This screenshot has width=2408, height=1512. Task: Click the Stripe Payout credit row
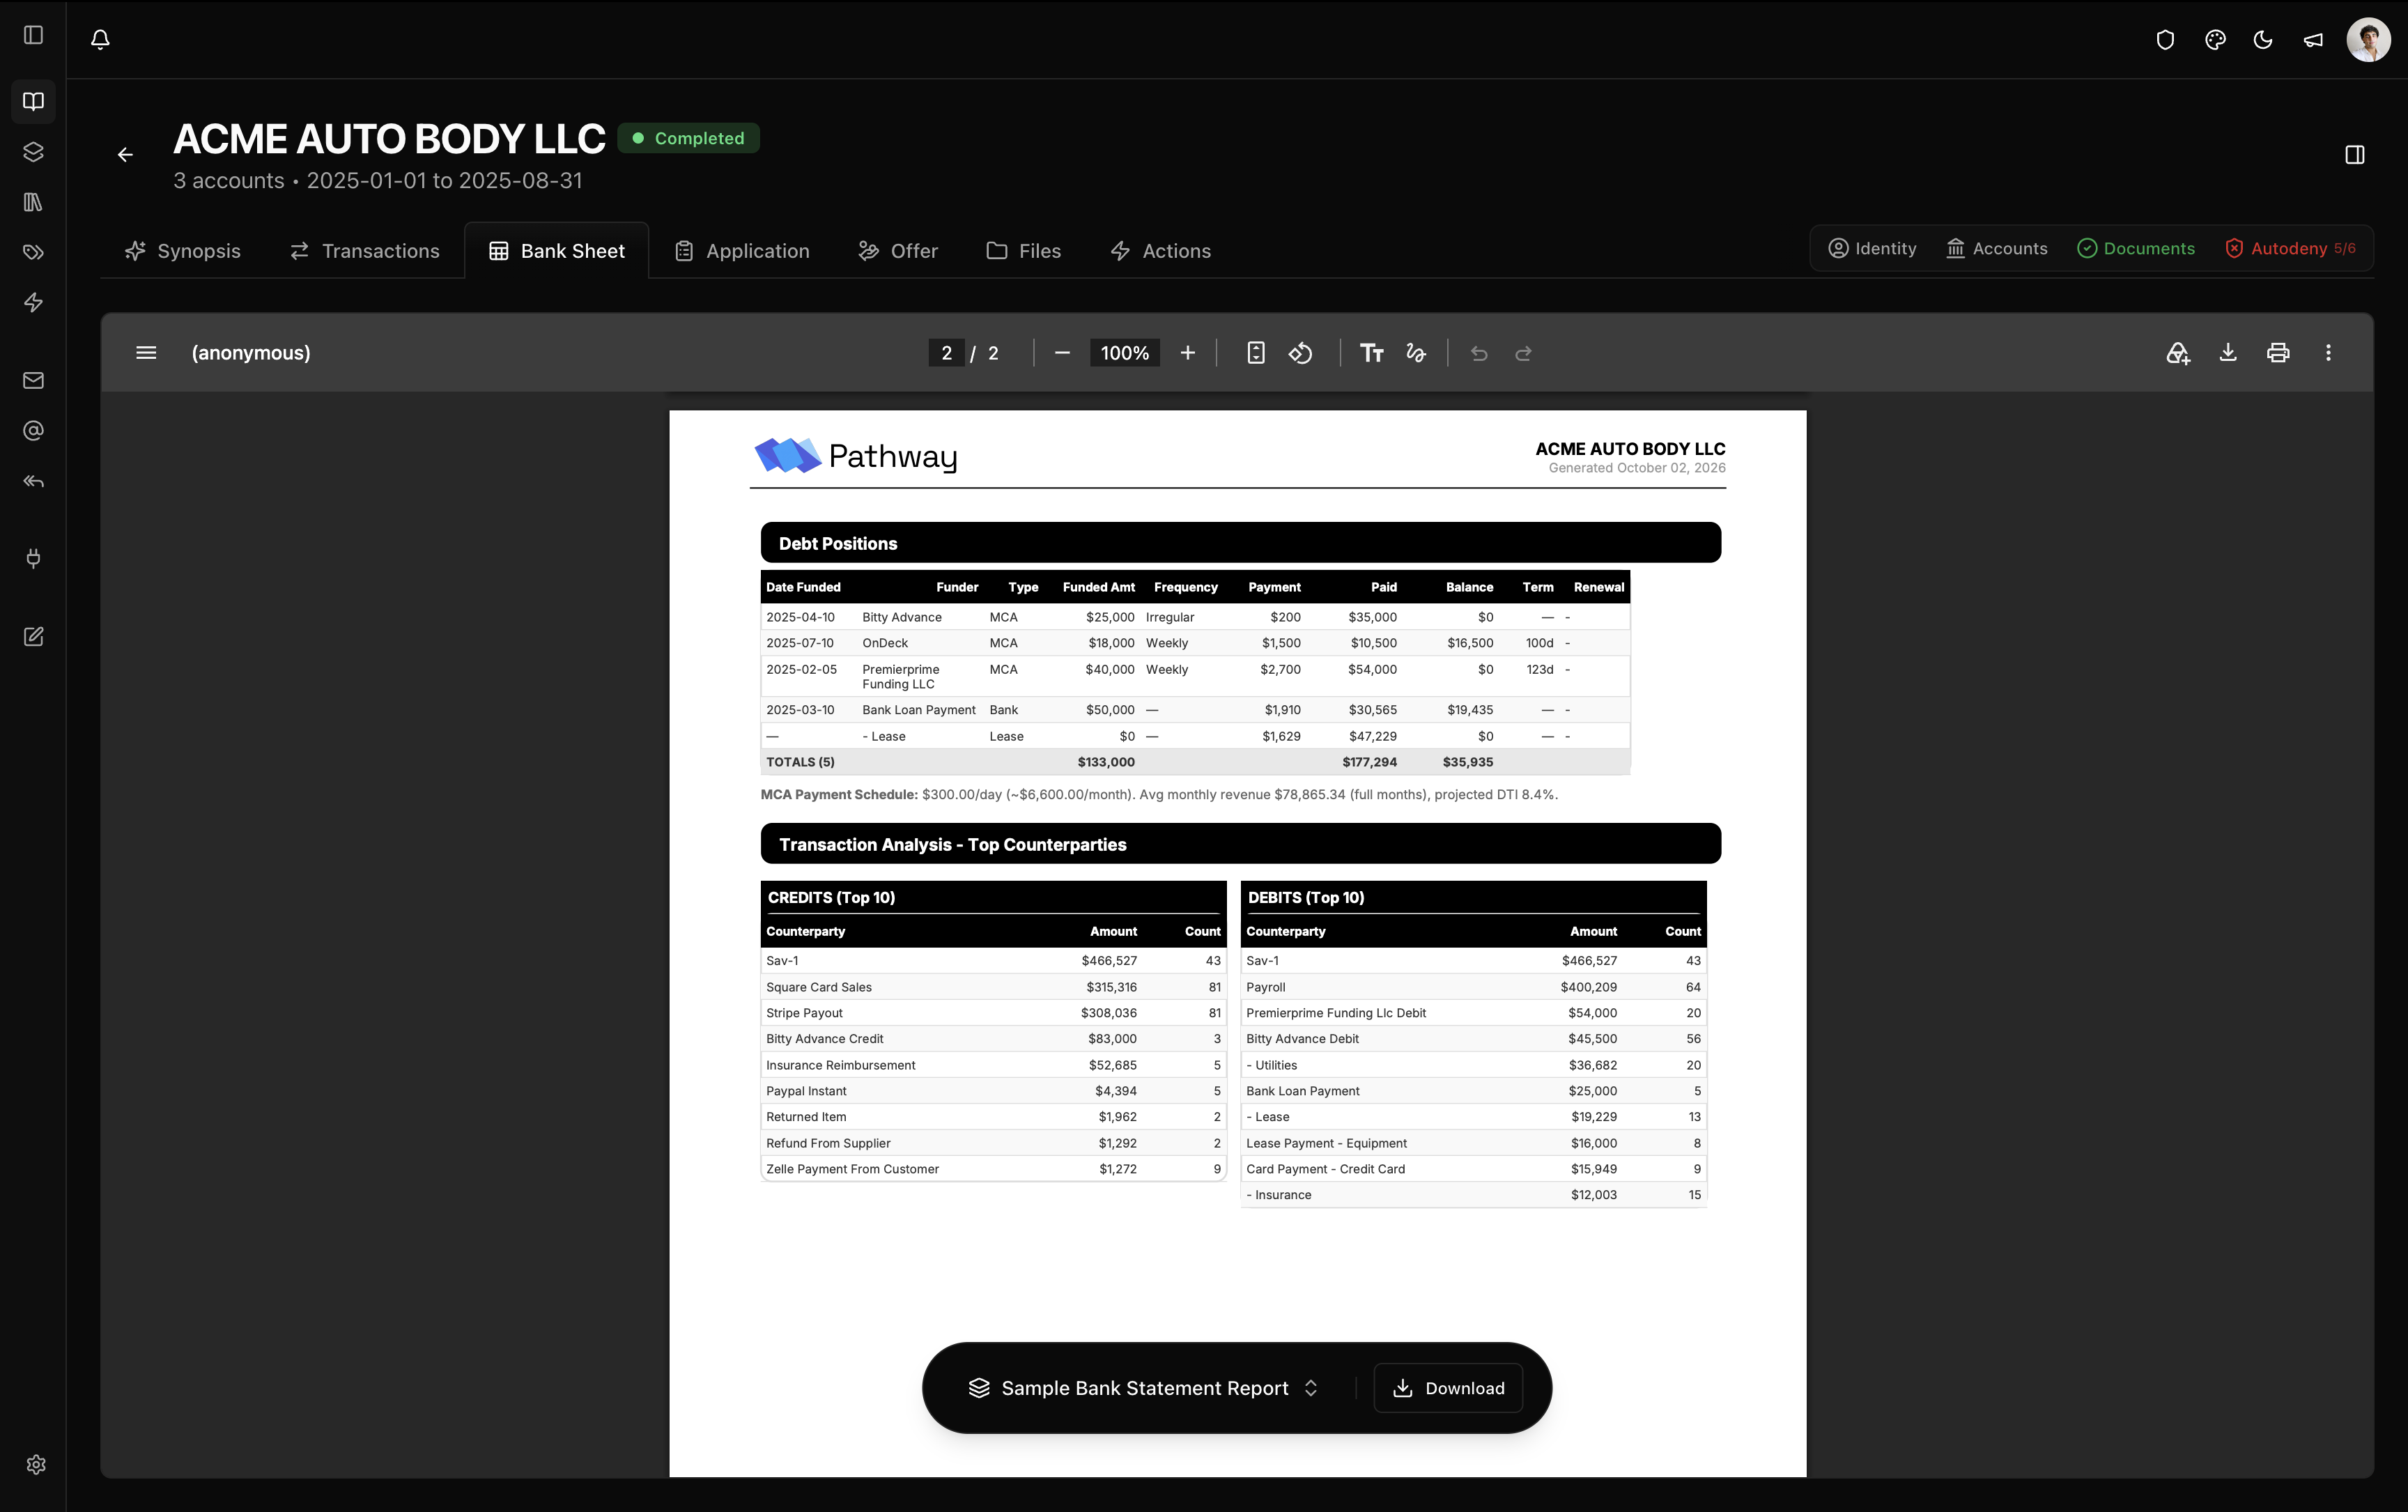(x=993, y=1013)
